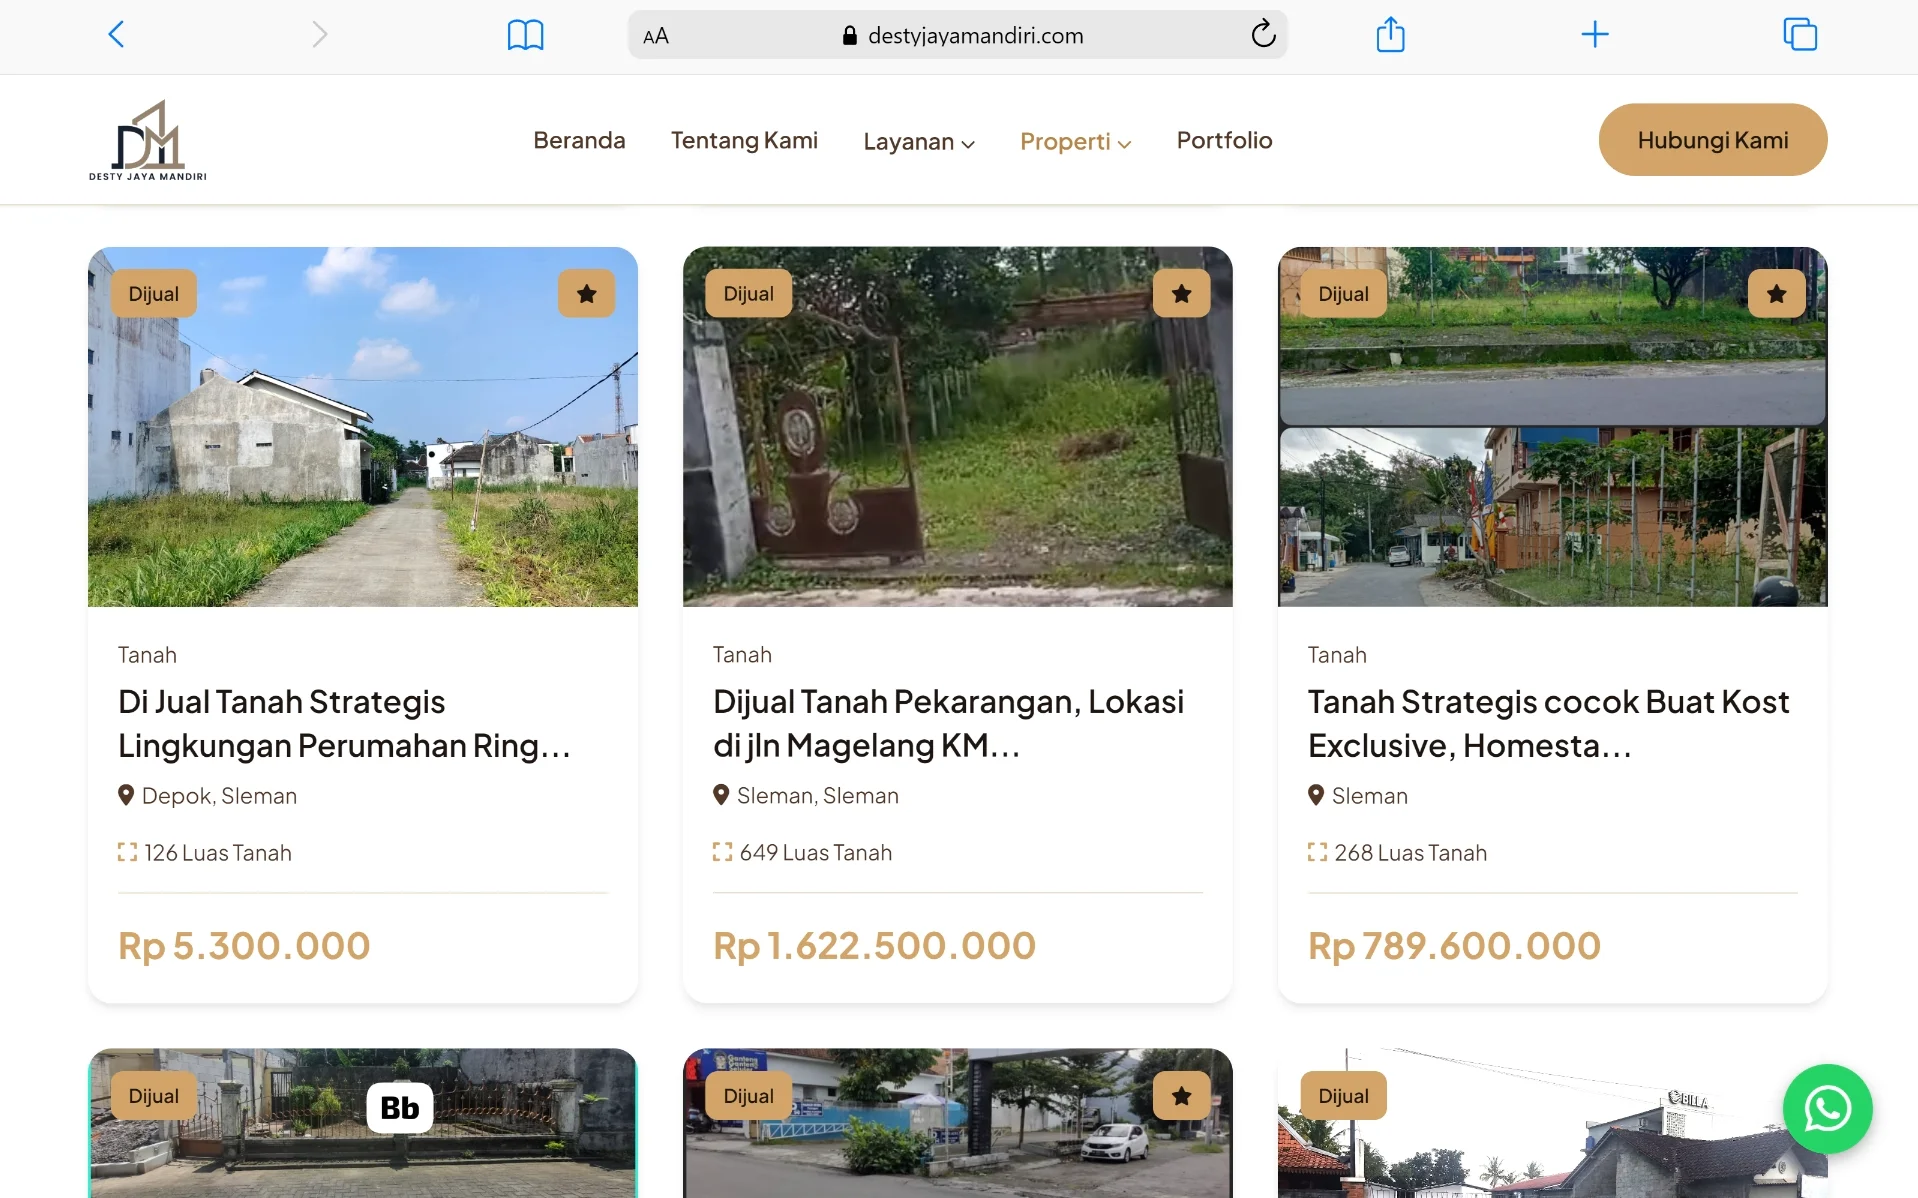Click the 268 Luas Tanah text
Screen dimensions: 1918x1198
pos(1410,853)
